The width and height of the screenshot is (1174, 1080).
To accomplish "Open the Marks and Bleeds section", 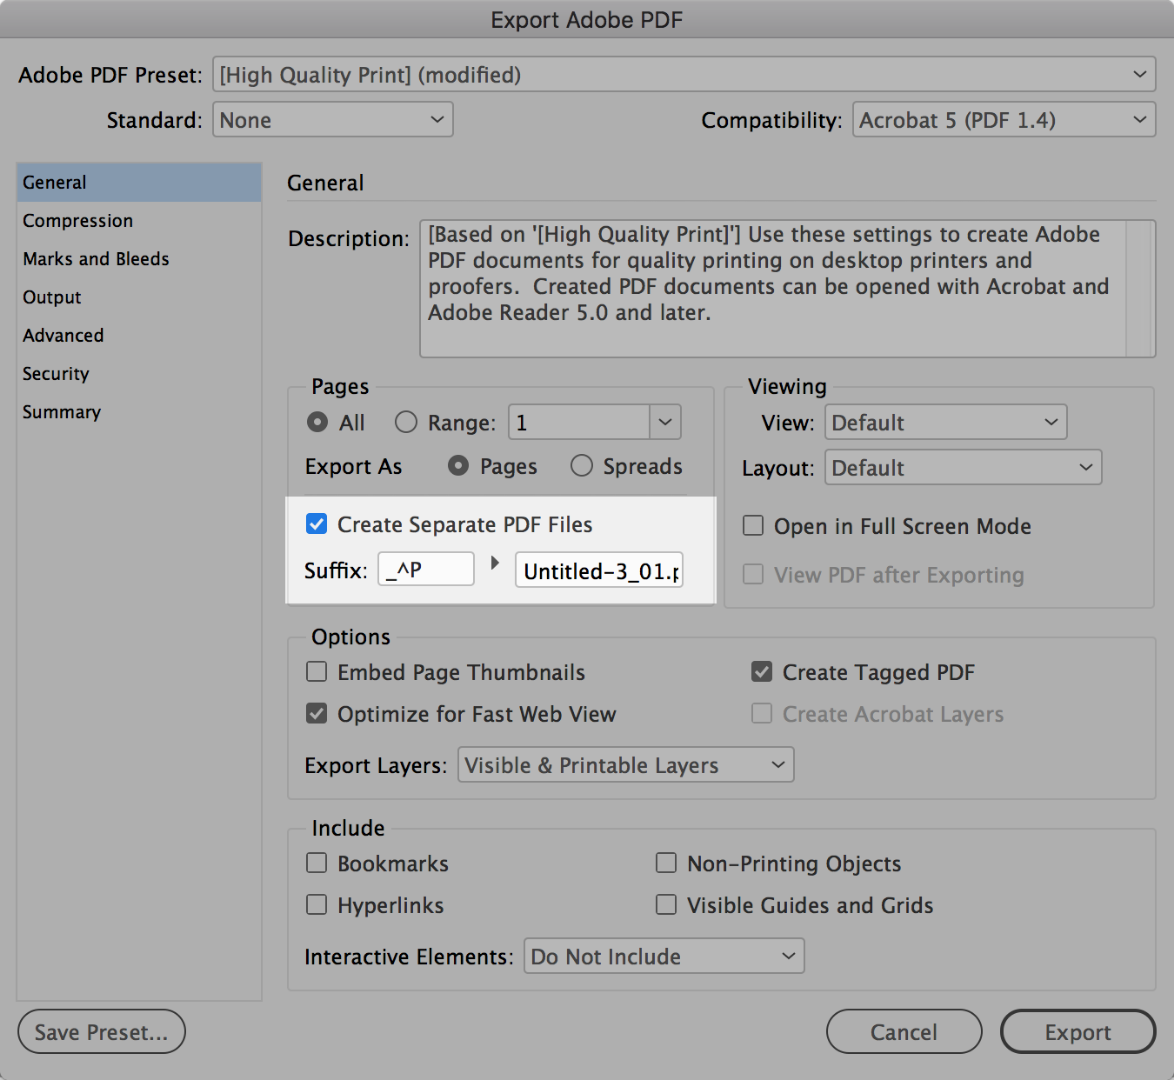I will coord(139,258).
